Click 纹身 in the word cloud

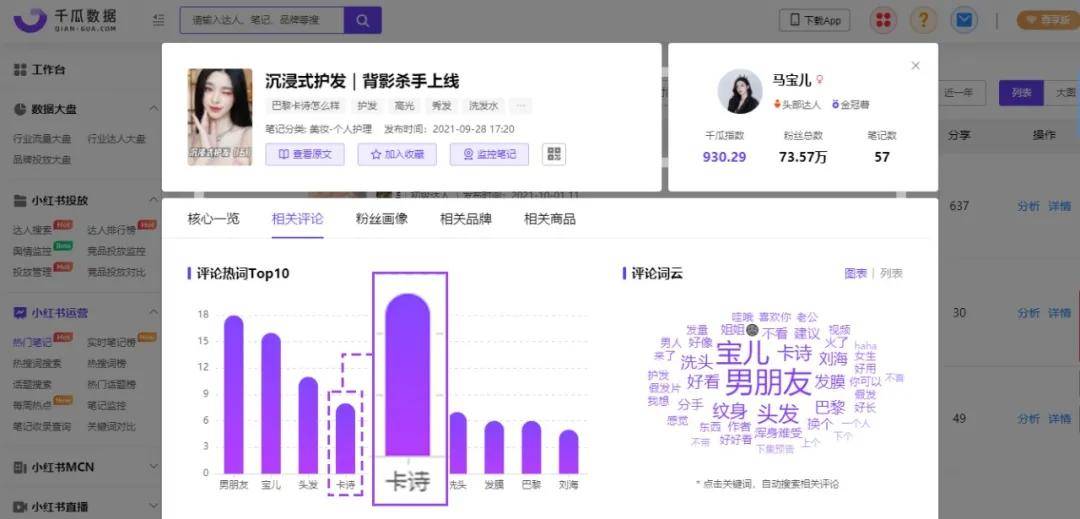[x=729, y=412]
